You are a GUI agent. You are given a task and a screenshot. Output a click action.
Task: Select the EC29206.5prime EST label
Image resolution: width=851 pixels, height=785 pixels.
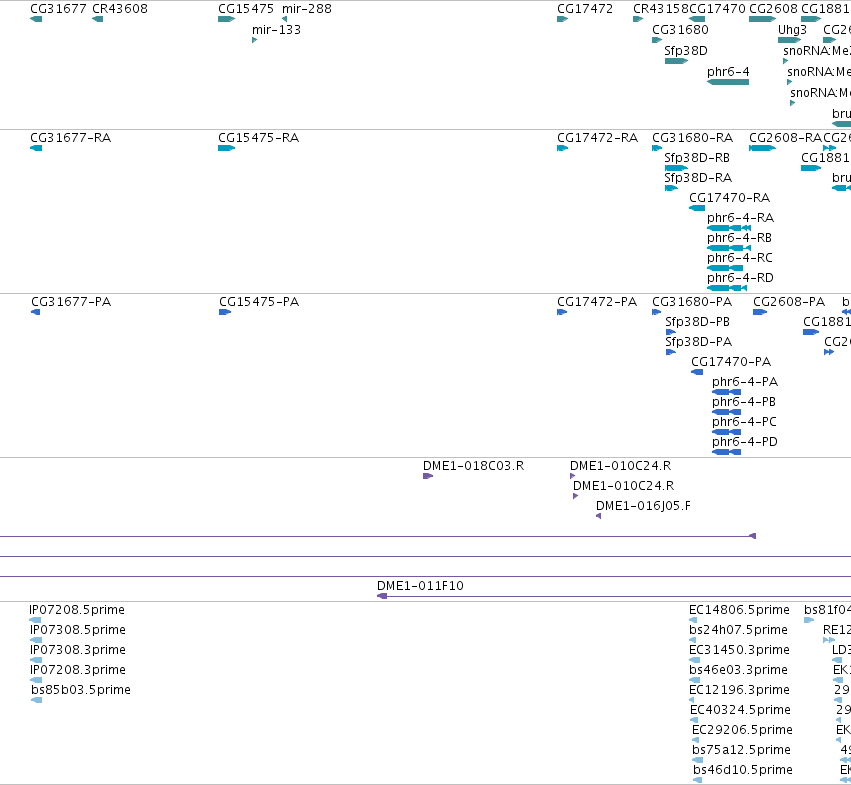pos(742,731)
